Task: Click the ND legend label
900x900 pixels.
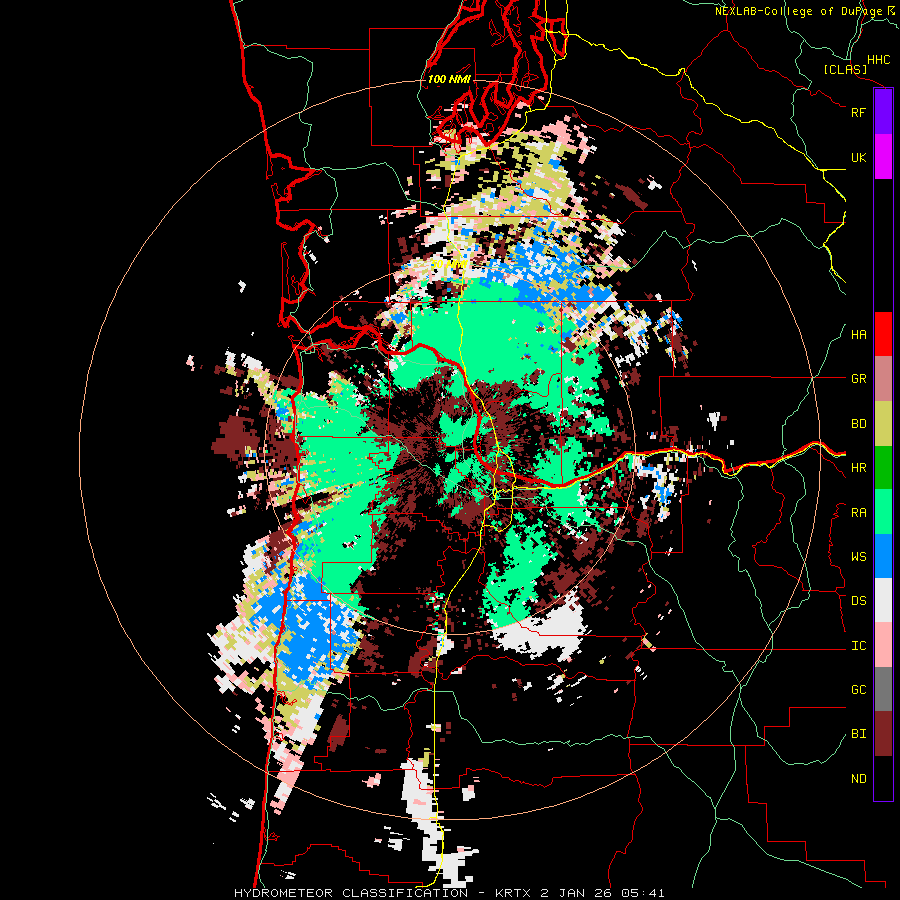Action: [x=858, y=779]
